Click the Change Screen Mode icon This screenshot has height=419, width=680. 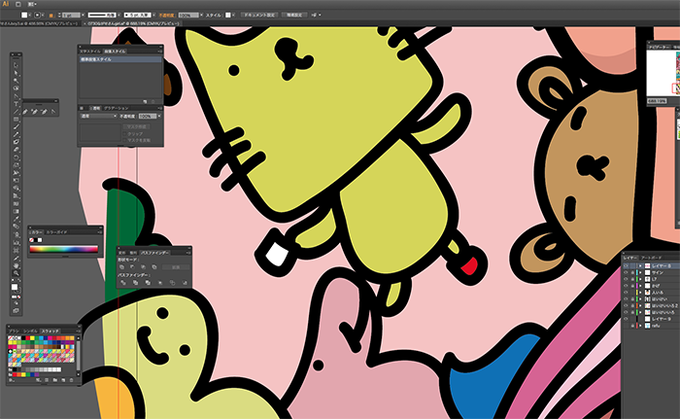(x=16, y=310)
